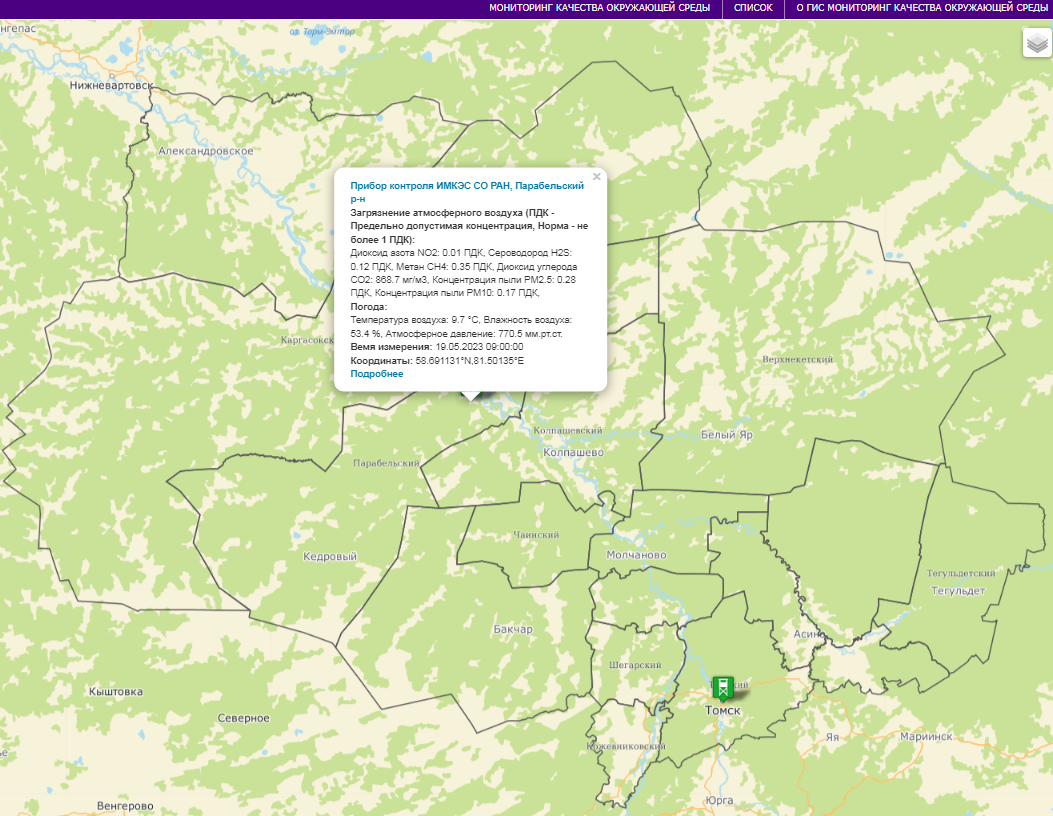The image size is (1053, 816).
Task: Select the Мариинск city label
Action: pos(926,736)
